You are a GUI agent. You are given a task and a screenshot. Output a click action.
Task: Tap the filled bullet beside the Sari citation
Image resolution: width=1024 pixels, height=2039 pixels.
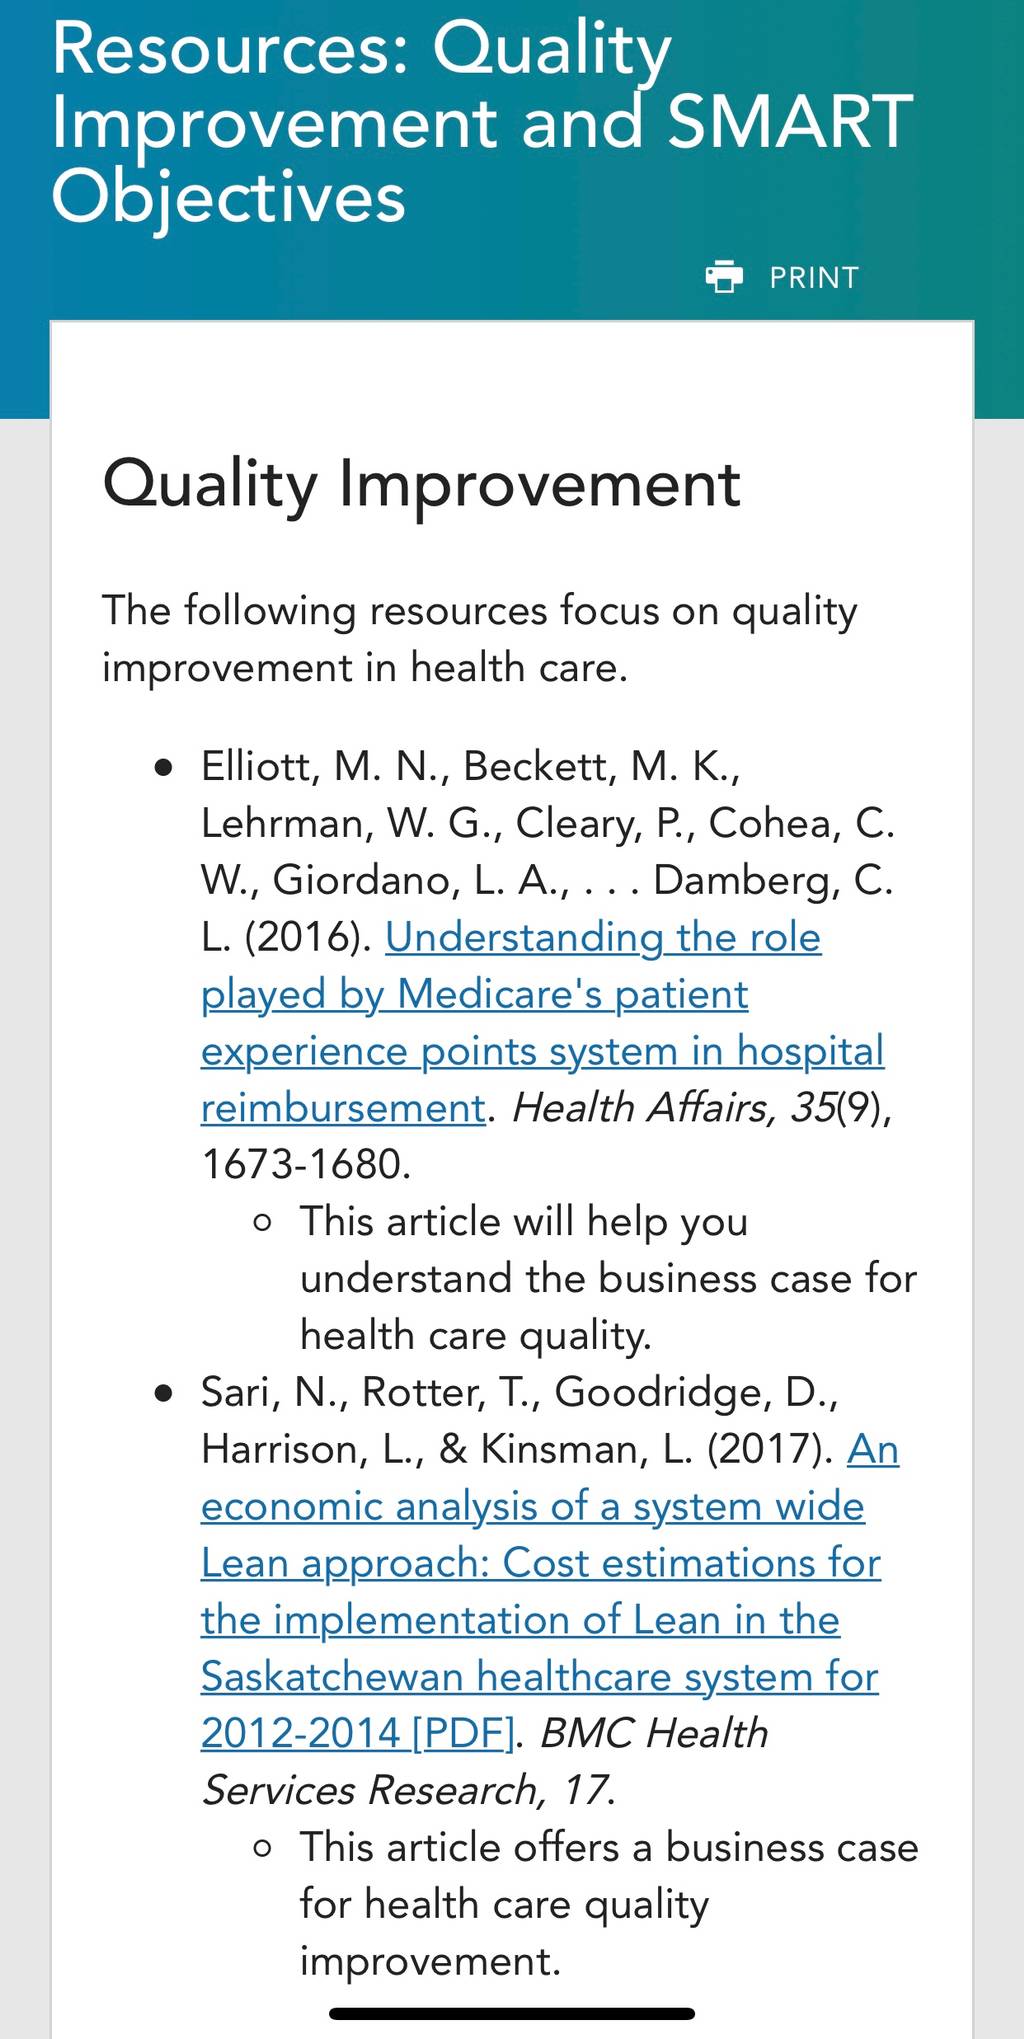[164, 1394]
